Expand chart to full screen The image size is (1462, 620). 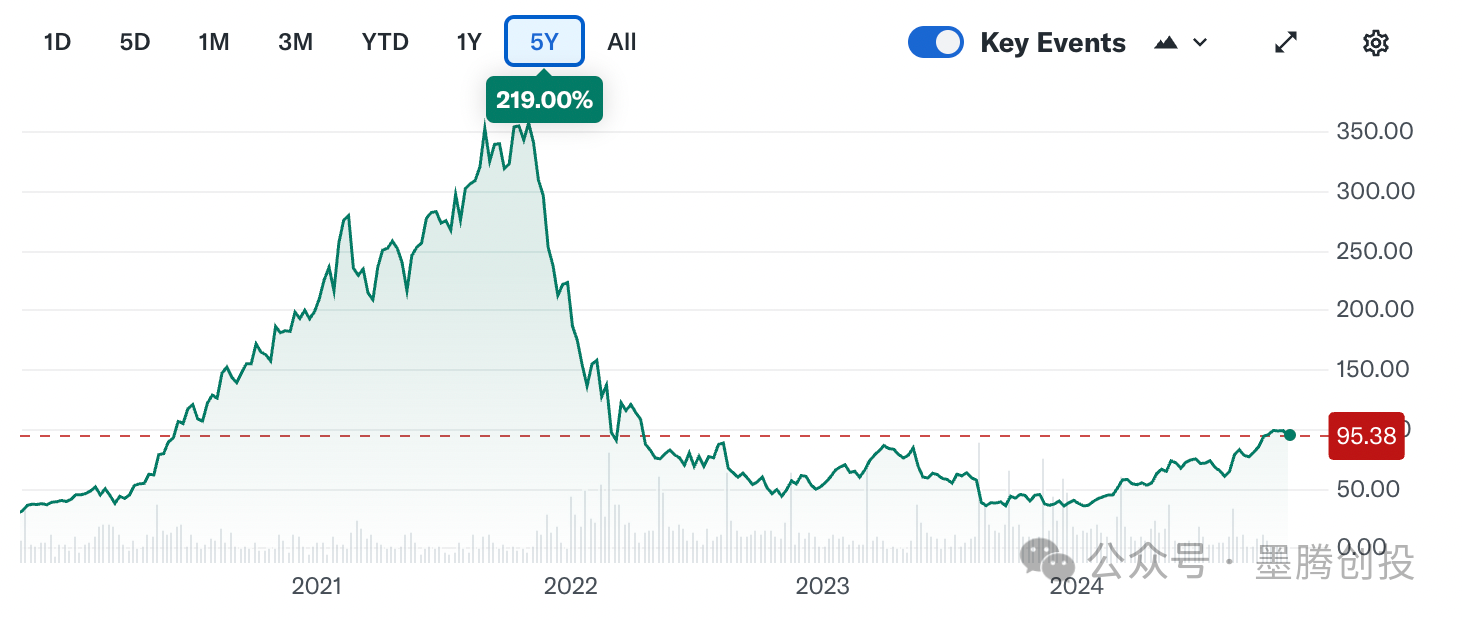[1286, 43]
